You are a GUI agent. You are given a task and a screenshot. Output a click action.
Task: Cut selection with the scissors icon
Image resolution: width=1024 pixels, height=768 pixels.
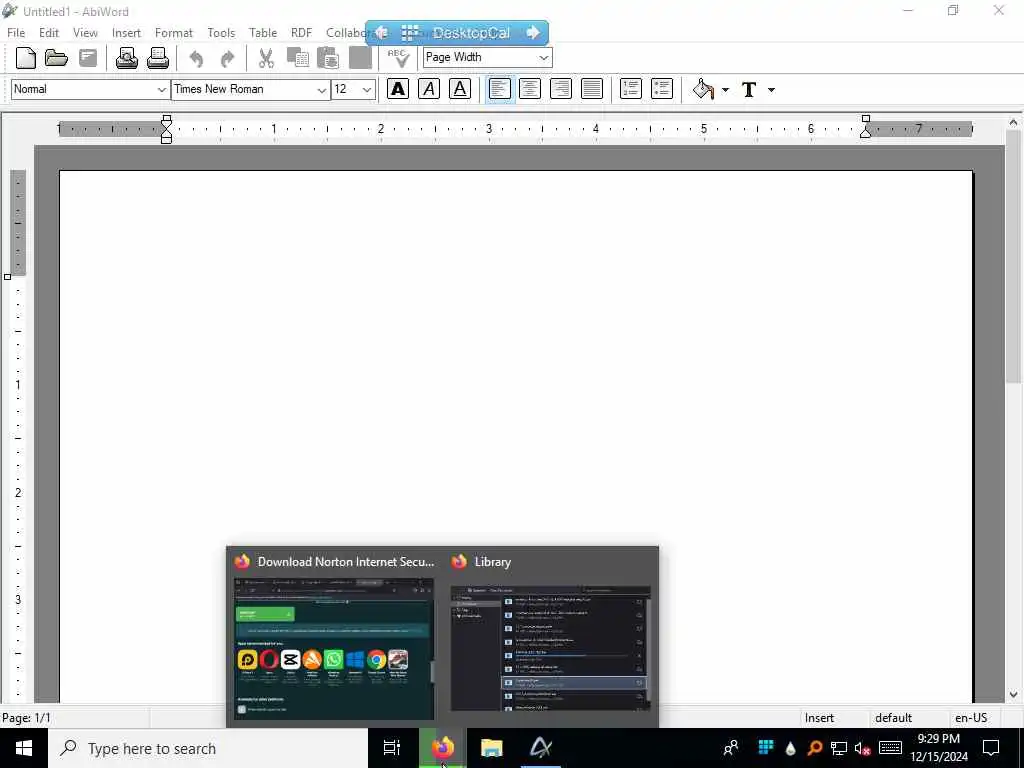pos(266,58)
